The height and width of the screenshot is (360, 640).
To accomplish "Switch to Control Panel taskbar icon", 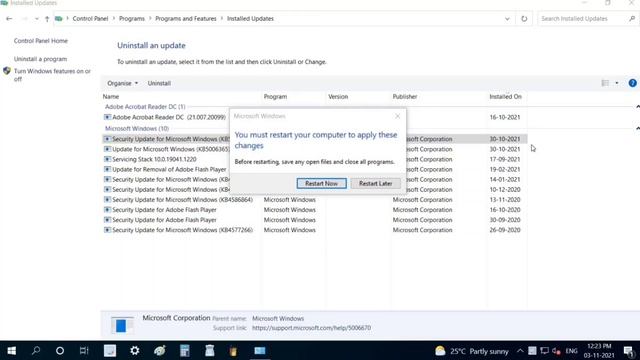I will (x=260, y=351).
